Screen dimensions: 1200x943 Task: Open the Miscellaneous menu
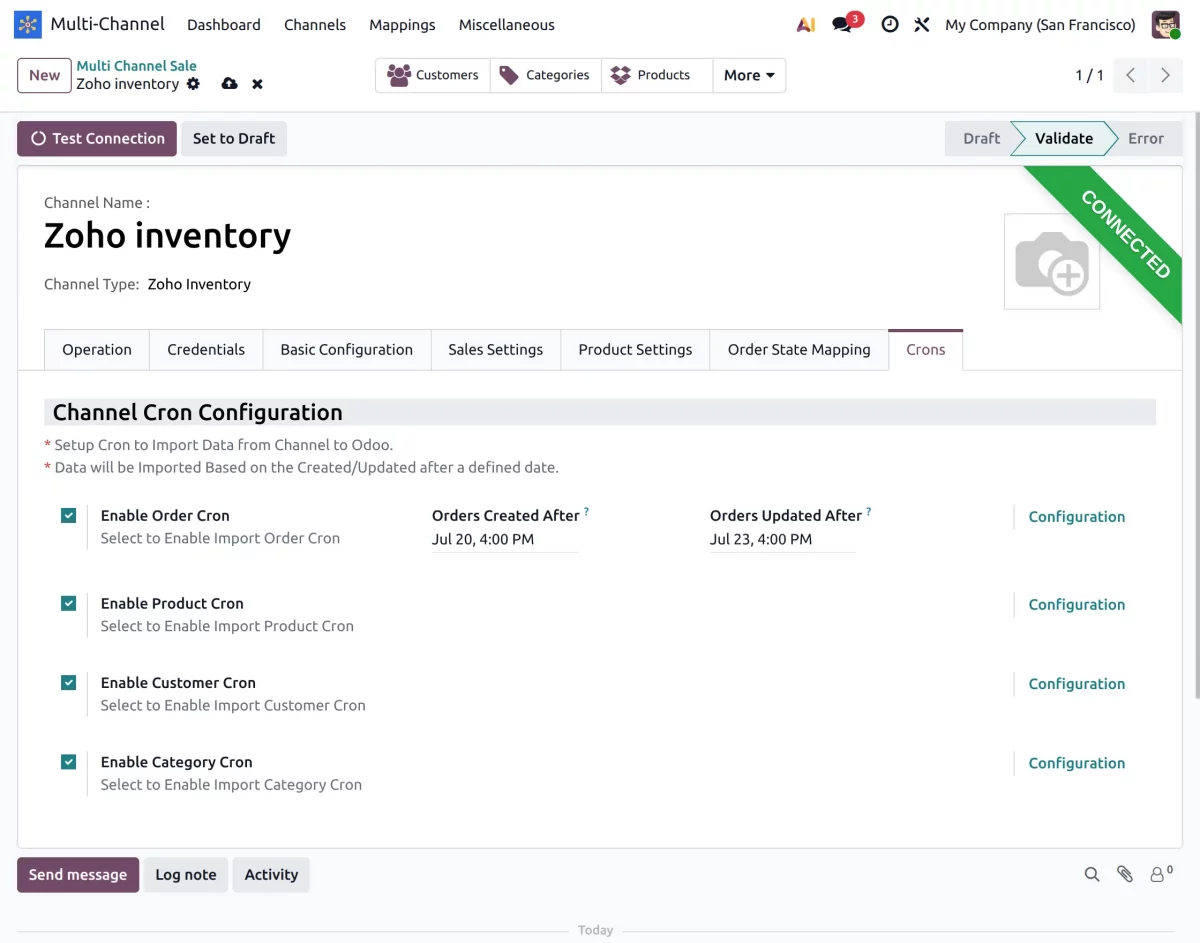point(506,25)
